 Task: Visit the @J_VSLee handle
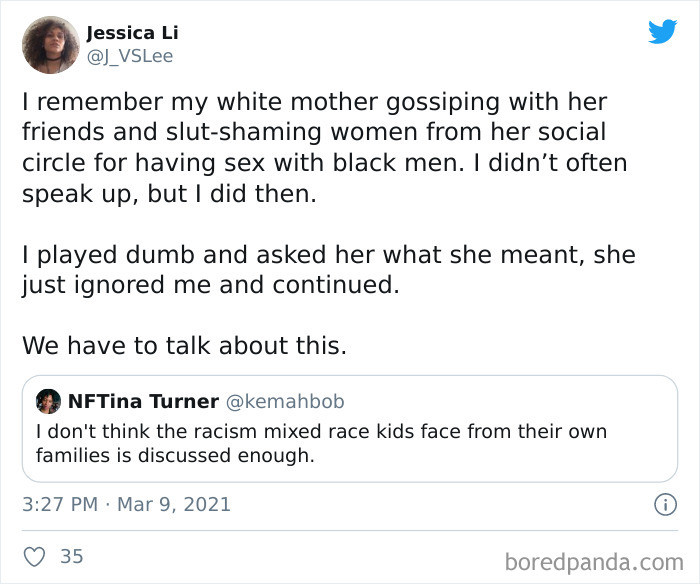tap(129, 56)
